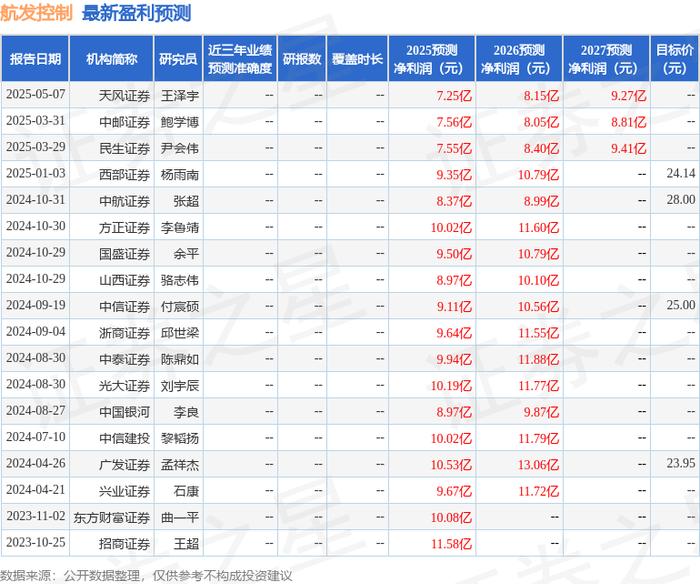Click researcher name 骆志伟
The height and width of the screenshot is (584, 700).
180,280
